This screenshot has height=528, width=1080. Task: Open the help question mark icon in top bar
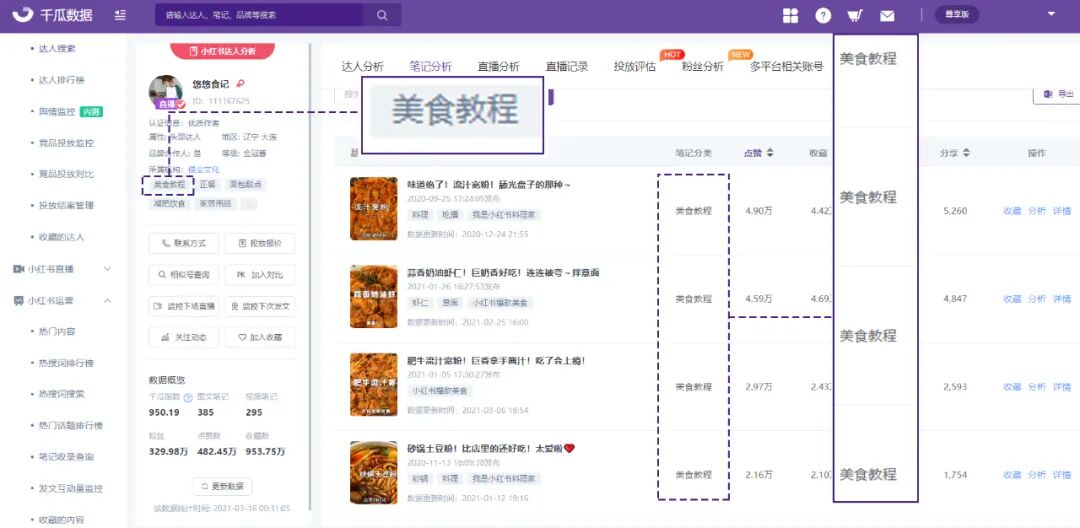823,15
